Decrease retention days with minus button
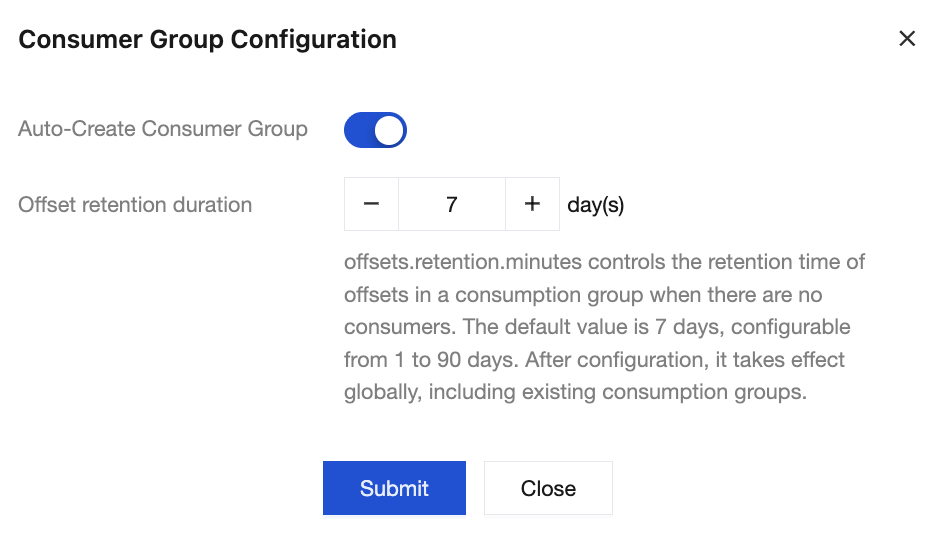The width and height of the screenshot is (944, 536). coord(371,204)
